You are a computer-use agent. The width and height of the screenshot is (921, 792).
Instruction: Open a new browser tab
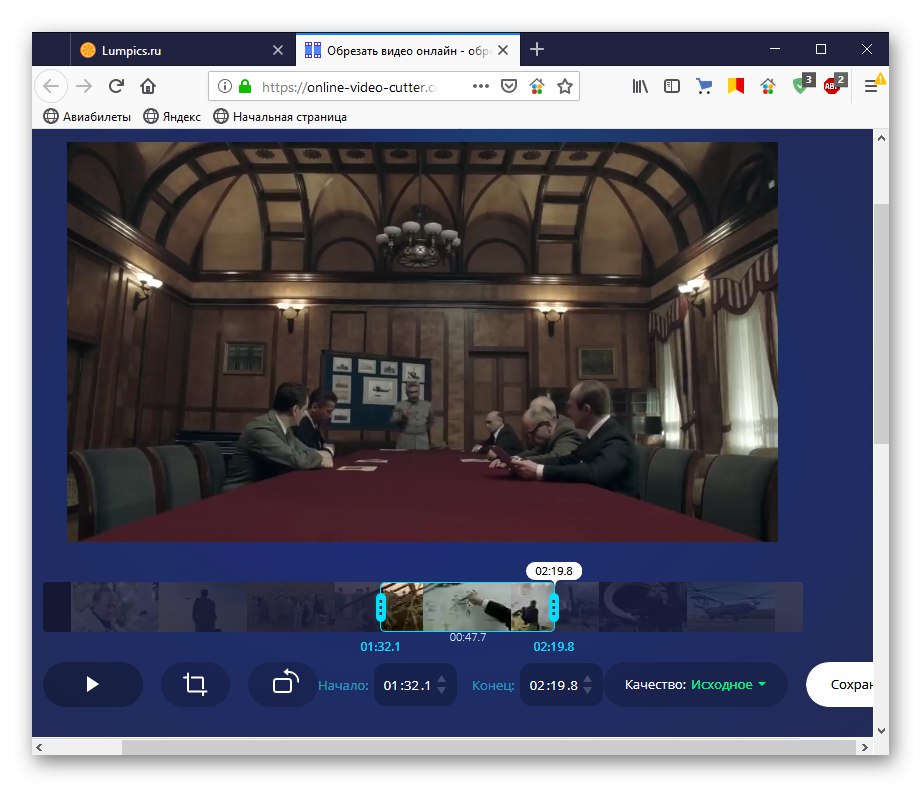point(537,49)
